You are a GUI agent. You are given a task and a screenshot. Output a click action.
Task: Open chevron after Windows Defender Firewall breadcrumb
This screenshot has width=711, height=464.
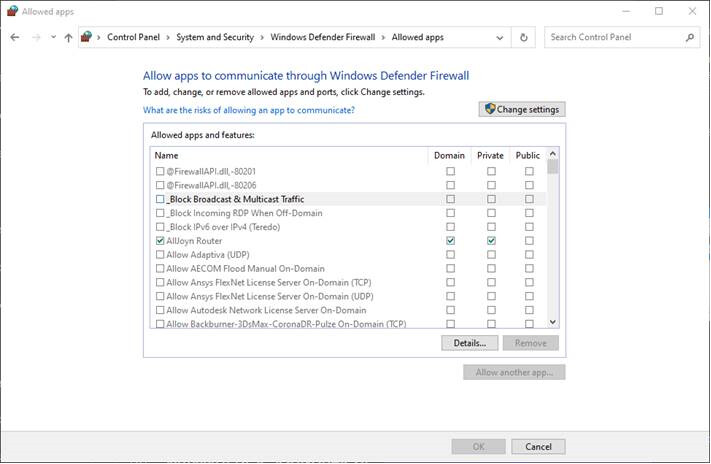coord(383,37)
